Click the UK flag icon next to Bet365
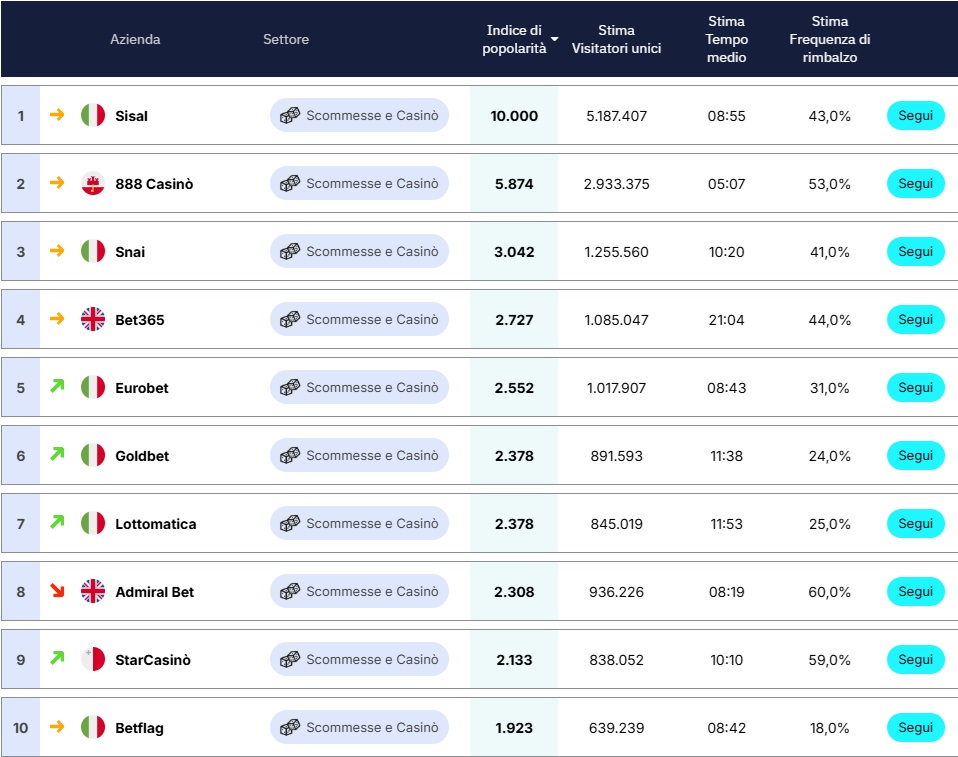The image size is (958, 757). [x=93, y=320]
